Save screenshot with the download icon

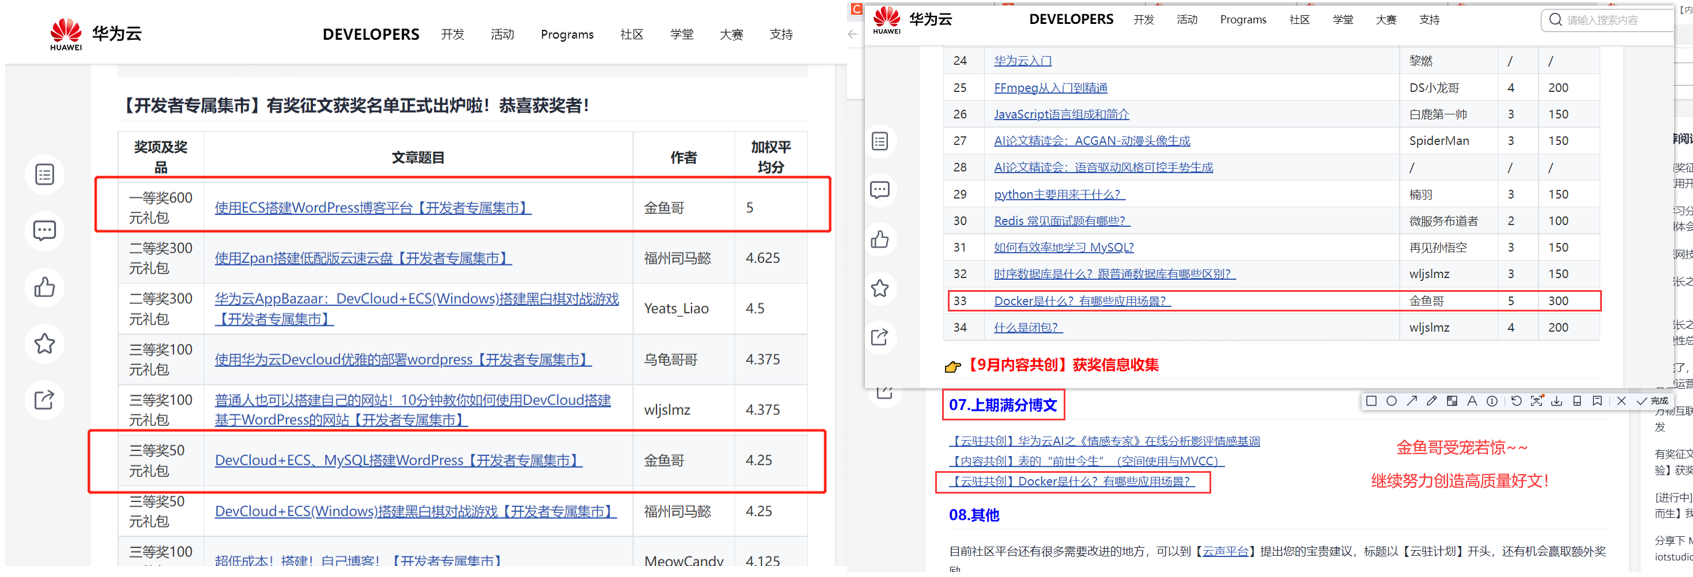coord(1557,401)
